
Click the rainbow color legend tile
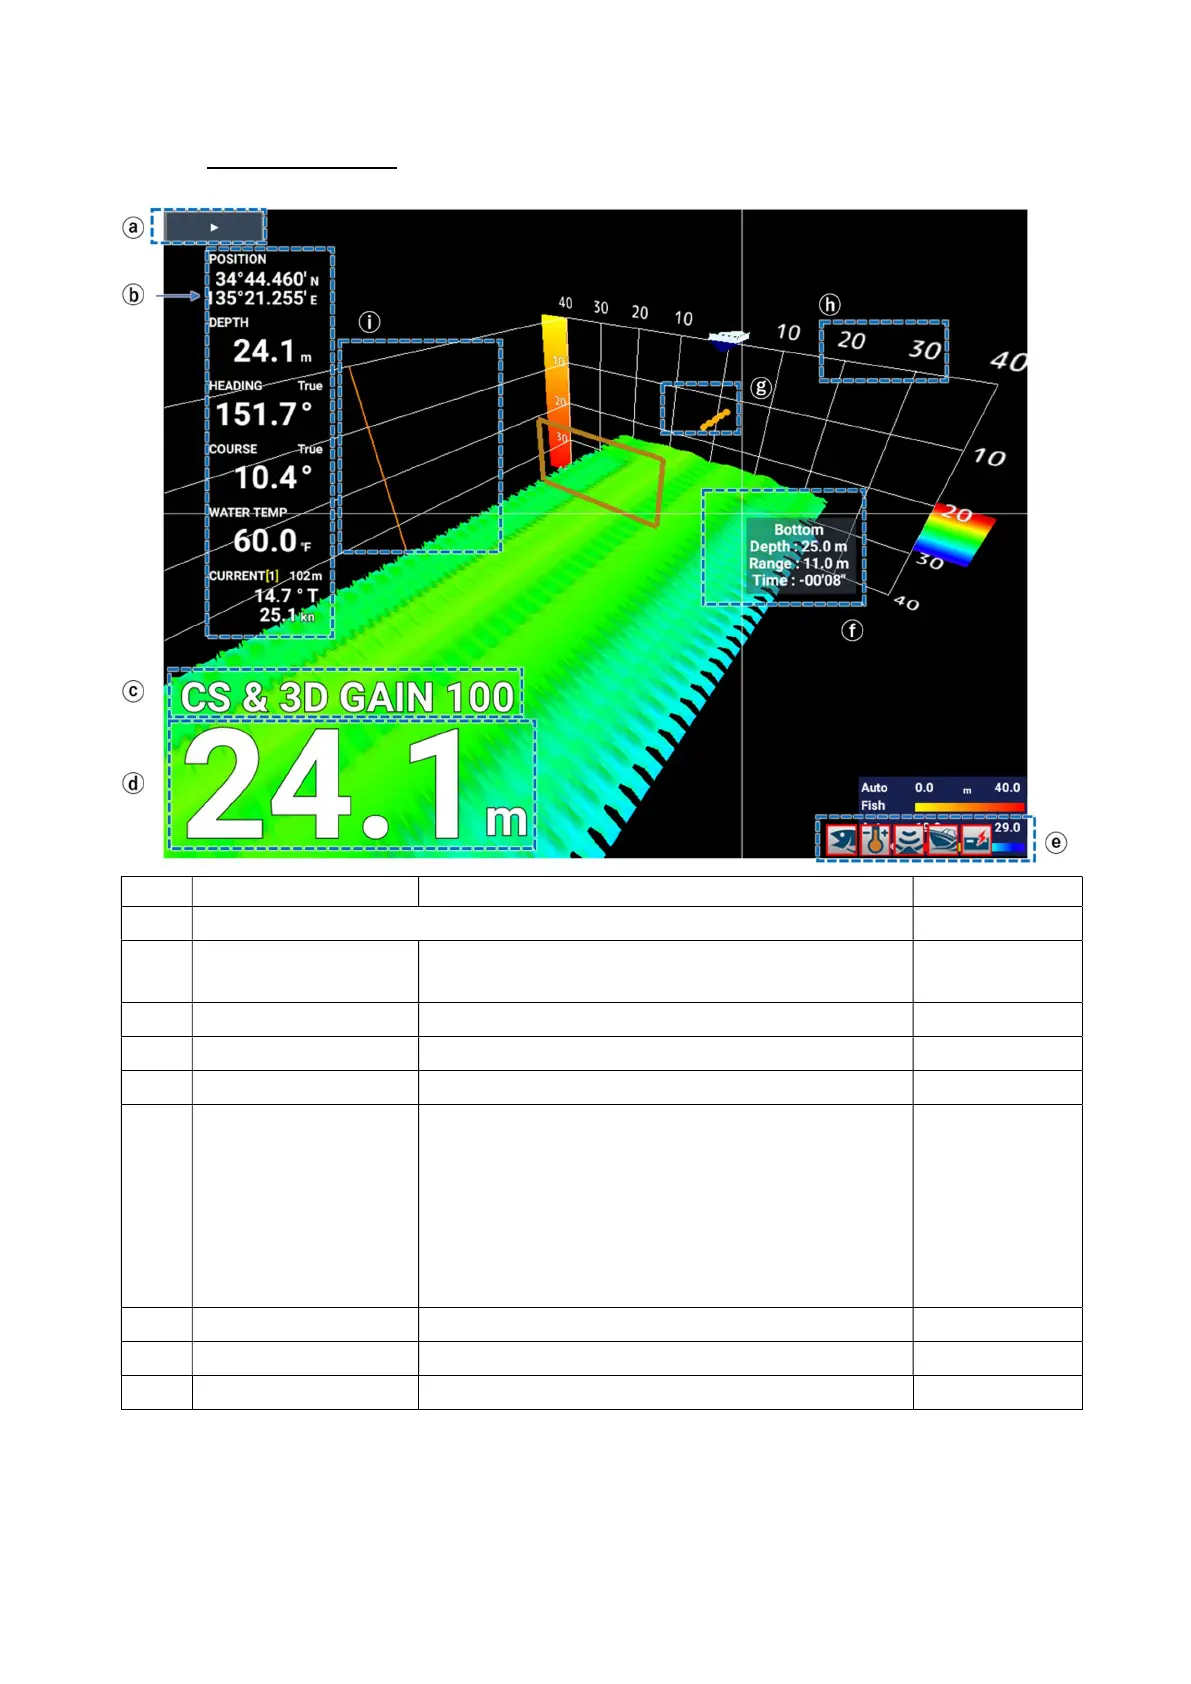click(955, 536)
